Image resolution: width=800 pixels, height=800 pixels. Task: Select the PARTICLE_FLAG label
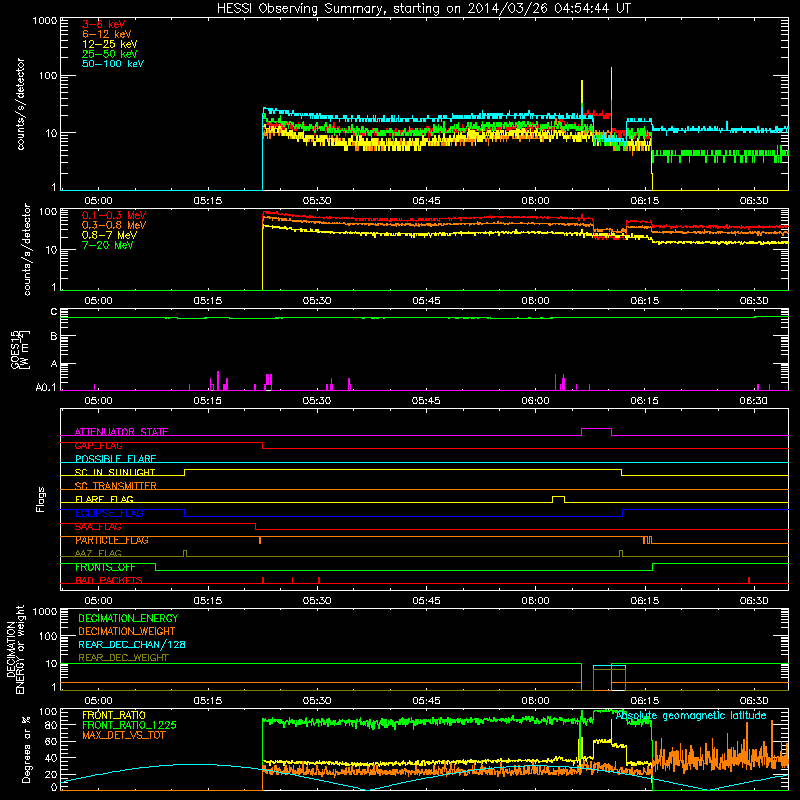112,540
